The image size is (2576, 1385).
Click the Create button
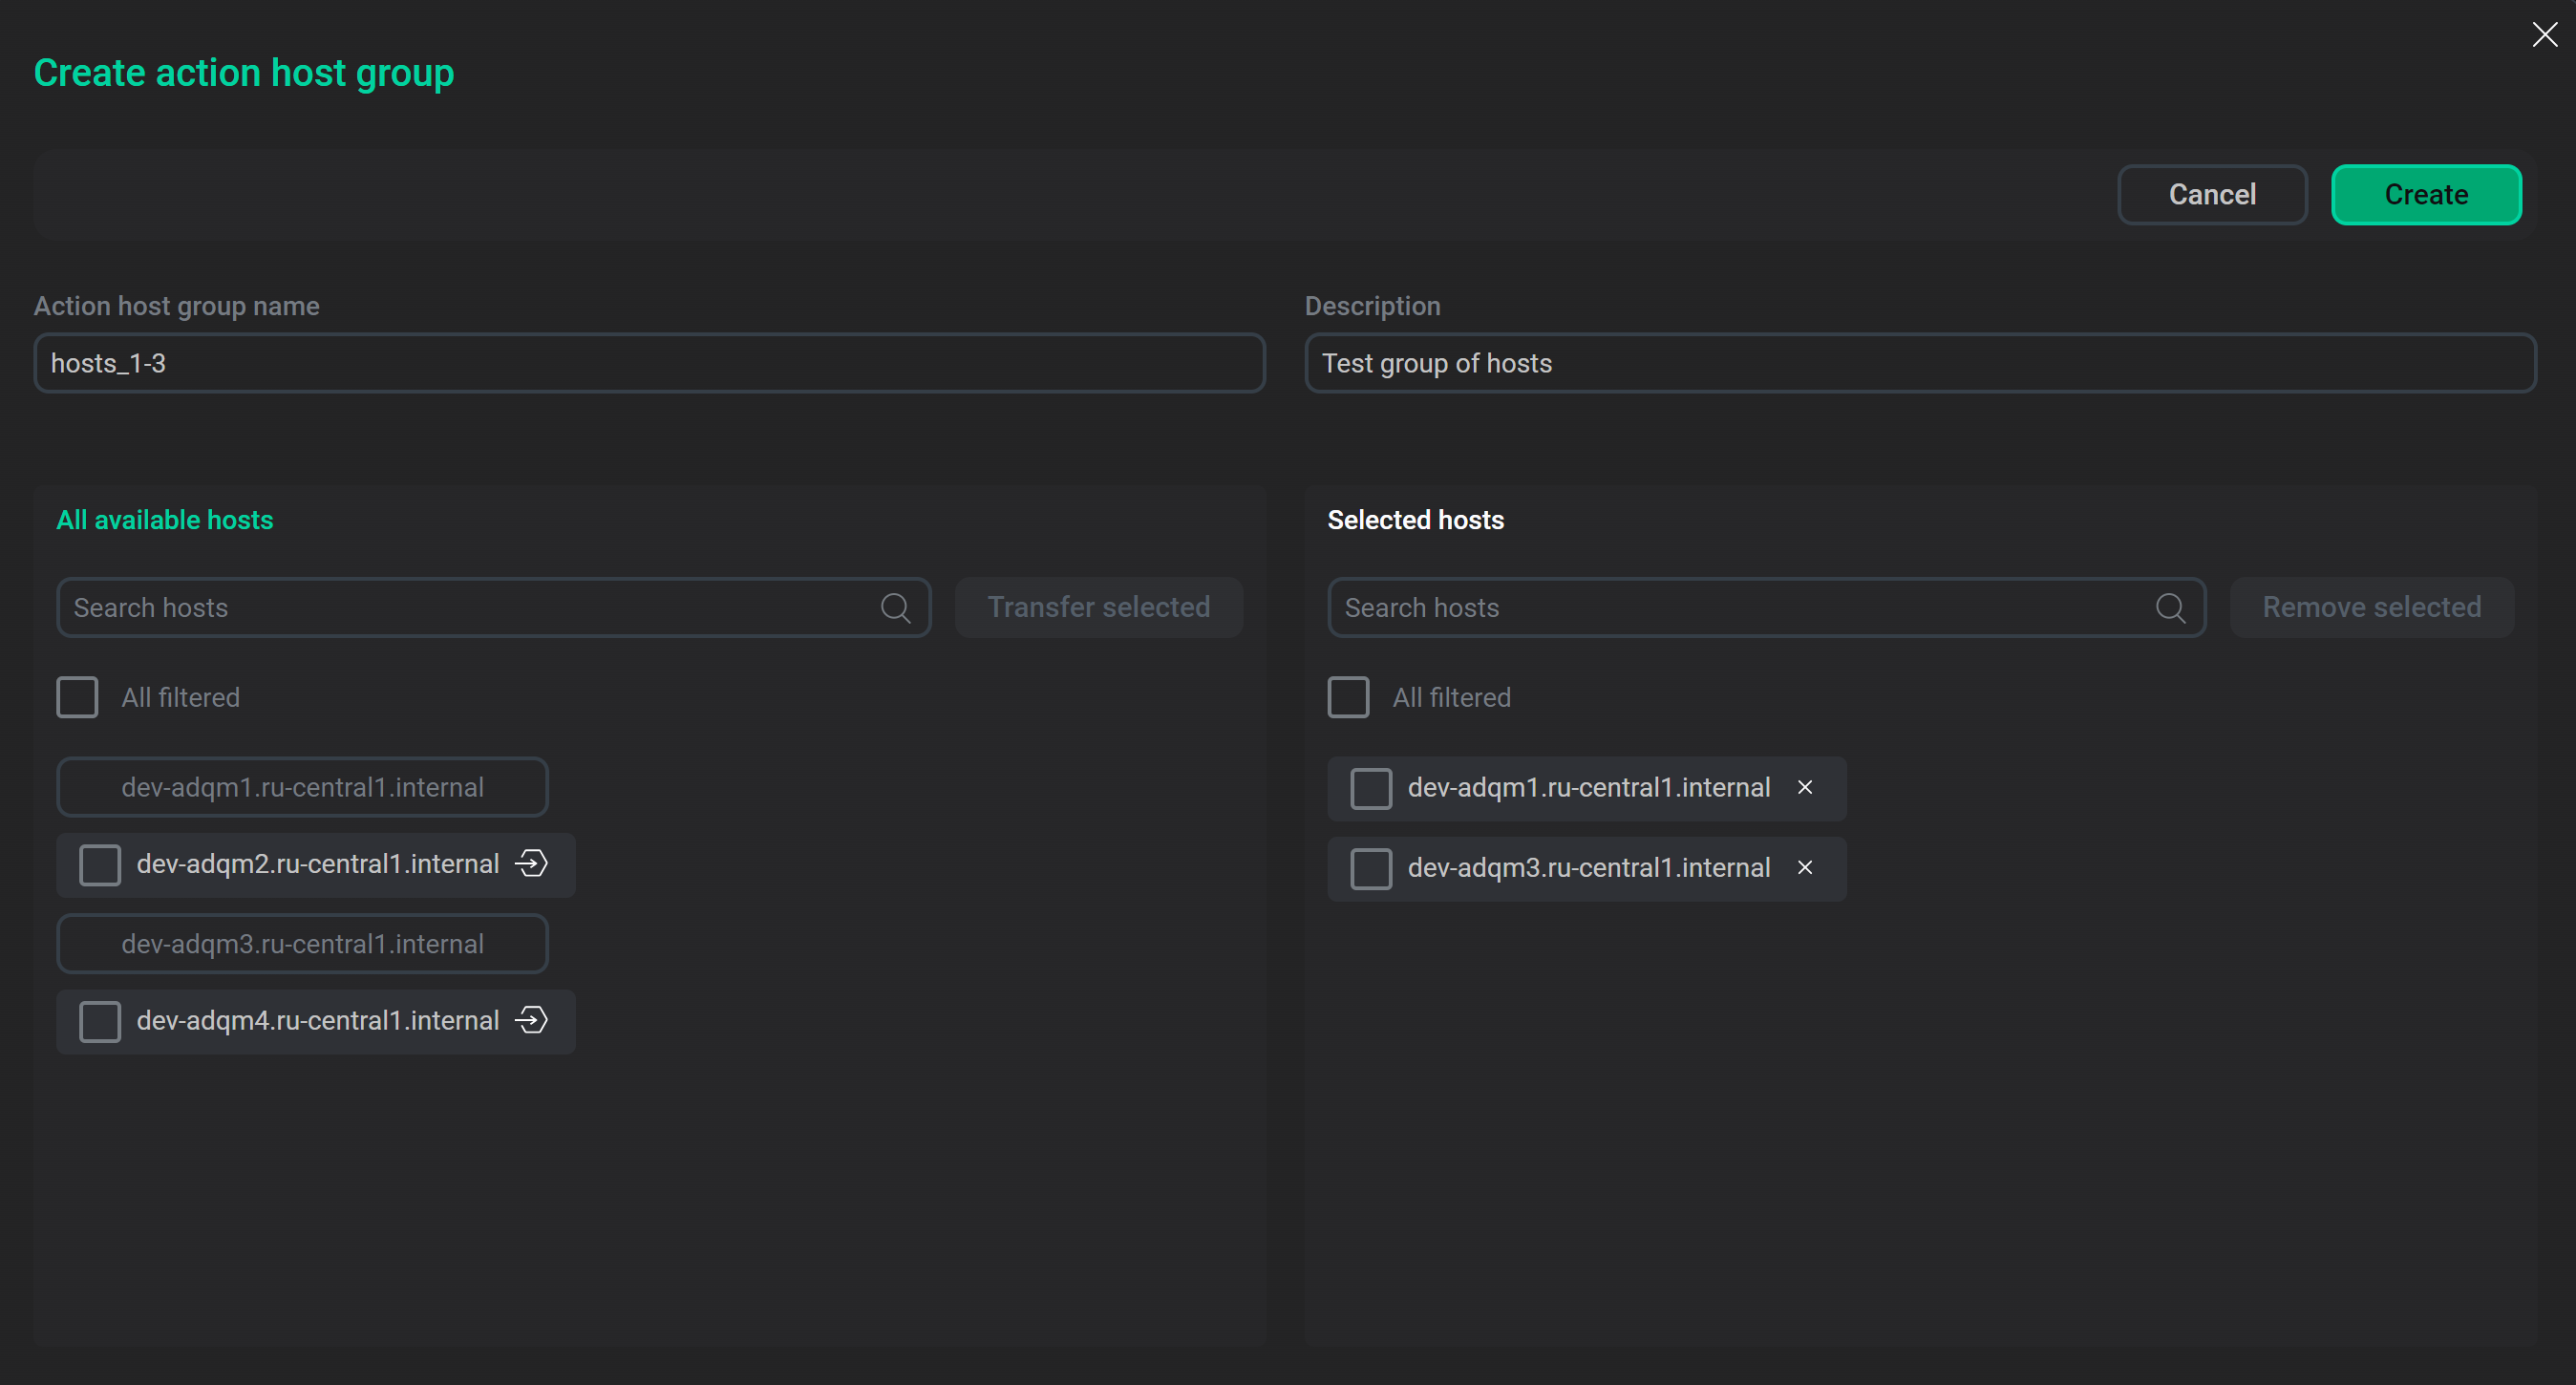2426,194
